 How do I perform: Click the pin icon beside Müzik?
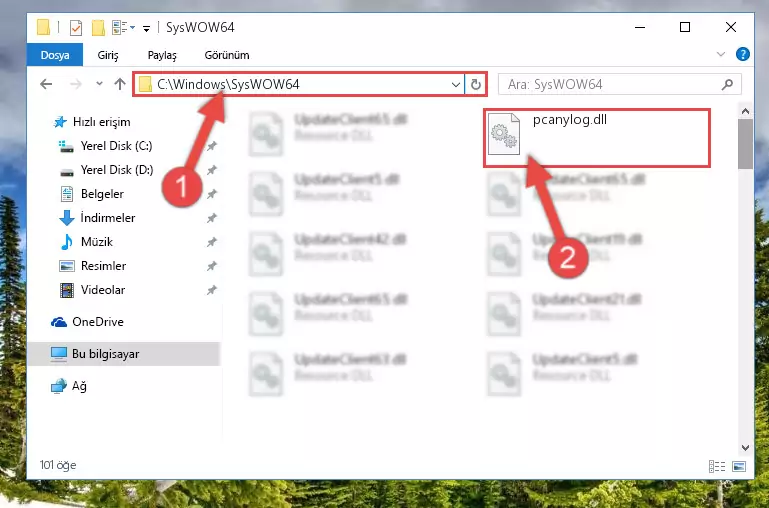click(x=211, y=242)
